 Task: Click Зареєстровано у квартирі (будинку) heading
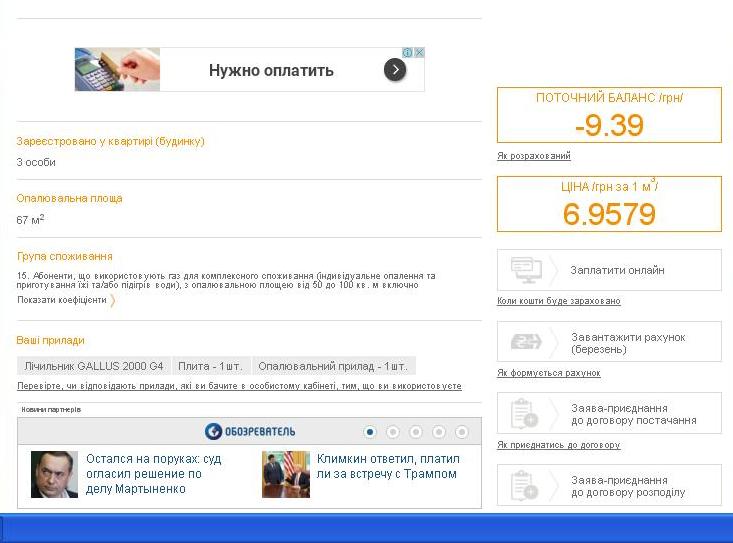(110, 142)
